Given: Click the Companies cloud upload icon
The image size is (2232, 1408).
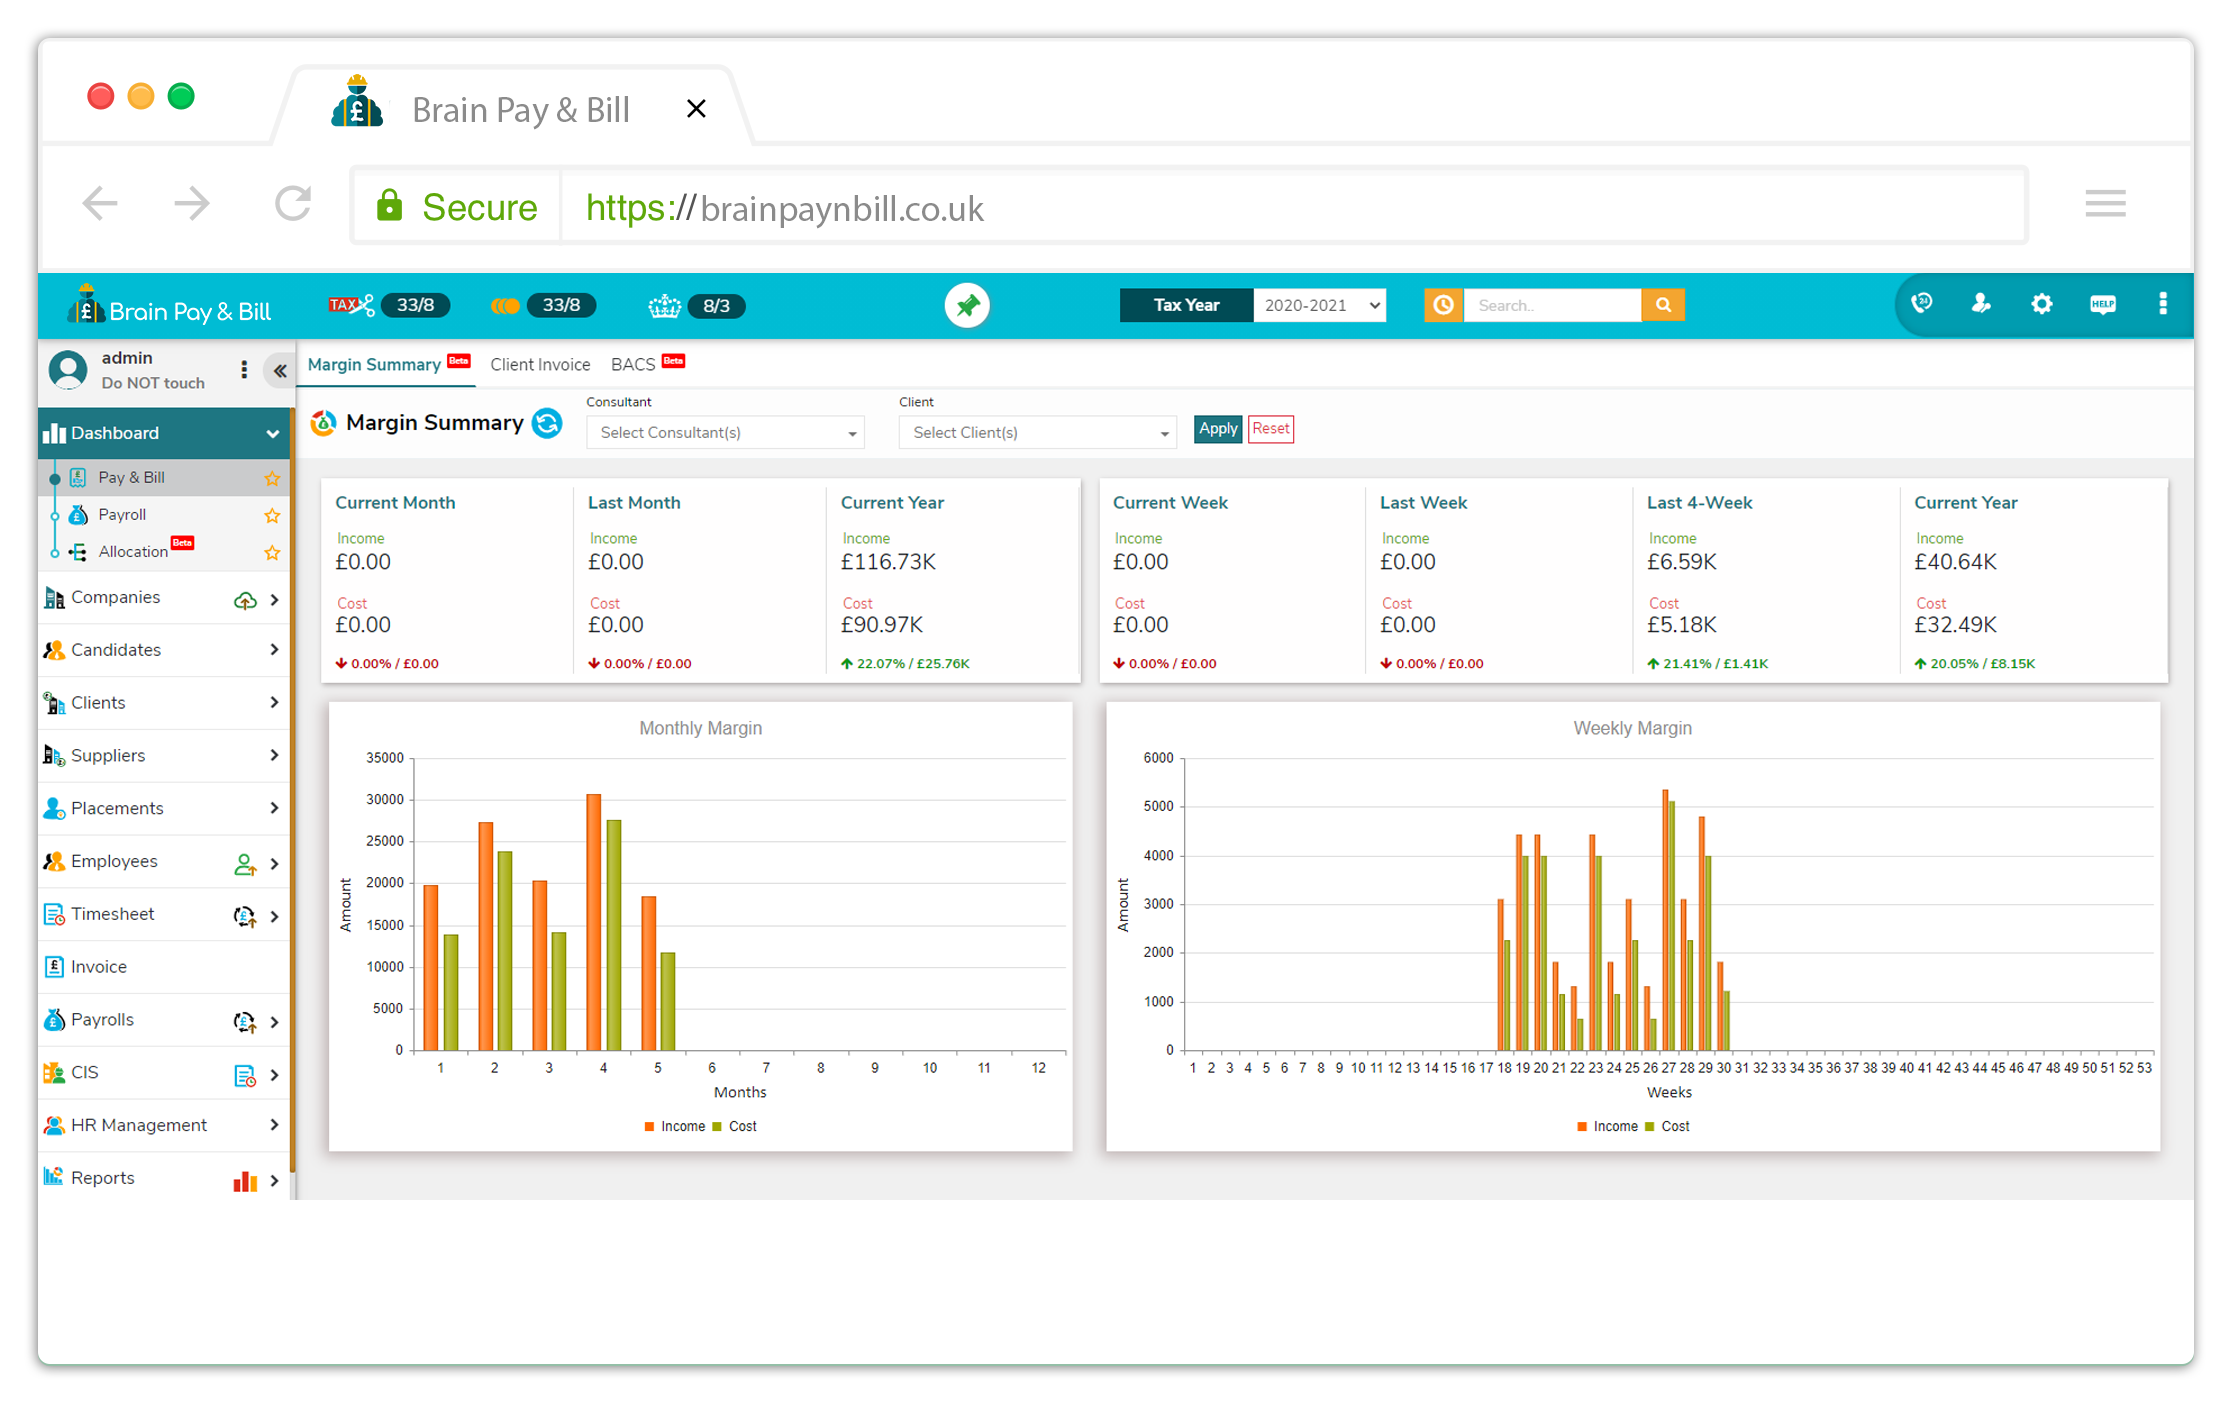Looking at the screenshot, I should tap(245, 600).
